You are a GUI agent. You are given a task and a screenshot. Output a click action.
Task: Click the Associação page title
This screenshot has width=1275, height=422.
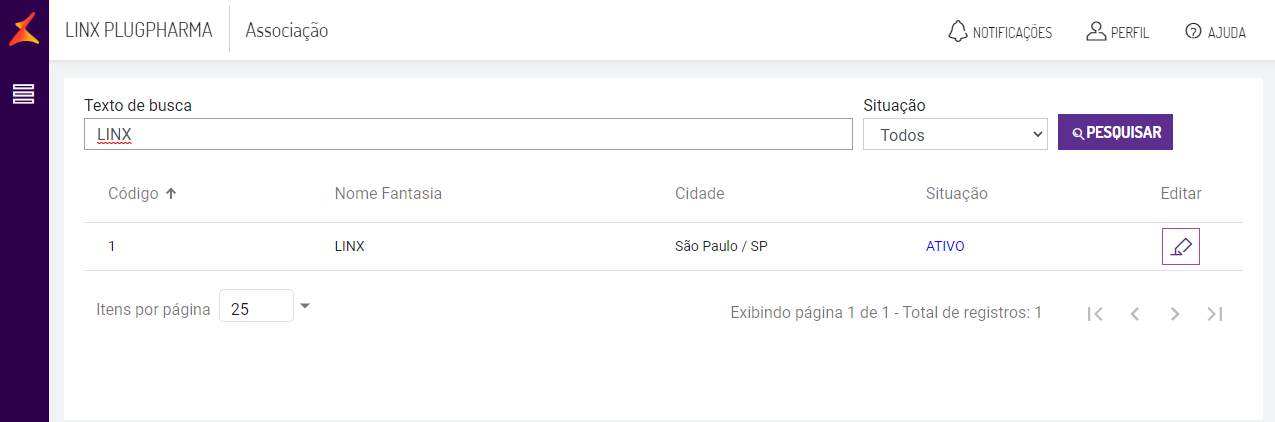click(287, 31)
